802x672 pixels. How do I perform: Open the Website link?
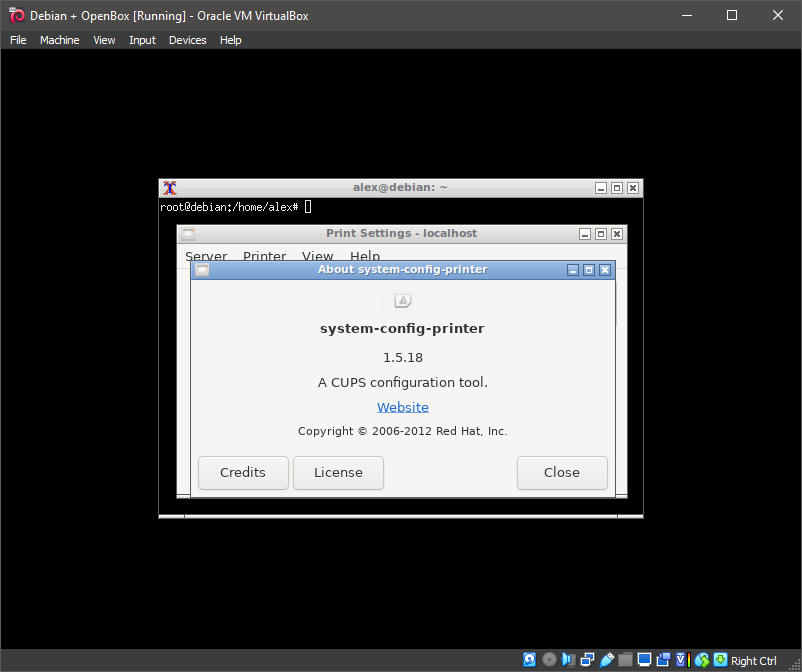click(402, 407)
